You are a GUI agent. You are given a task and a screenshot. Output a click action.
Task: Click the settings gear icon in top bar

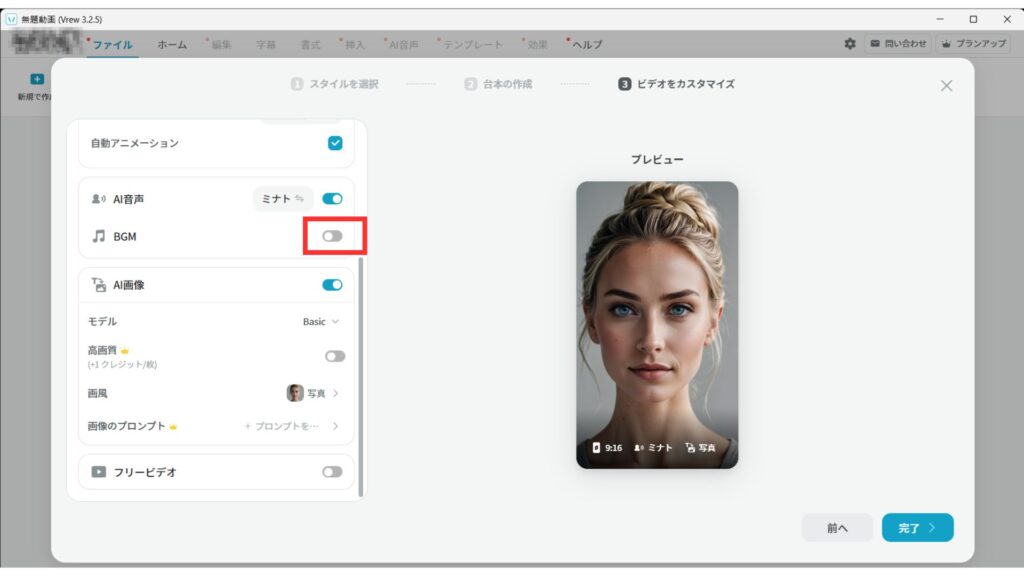click(850, 44)
